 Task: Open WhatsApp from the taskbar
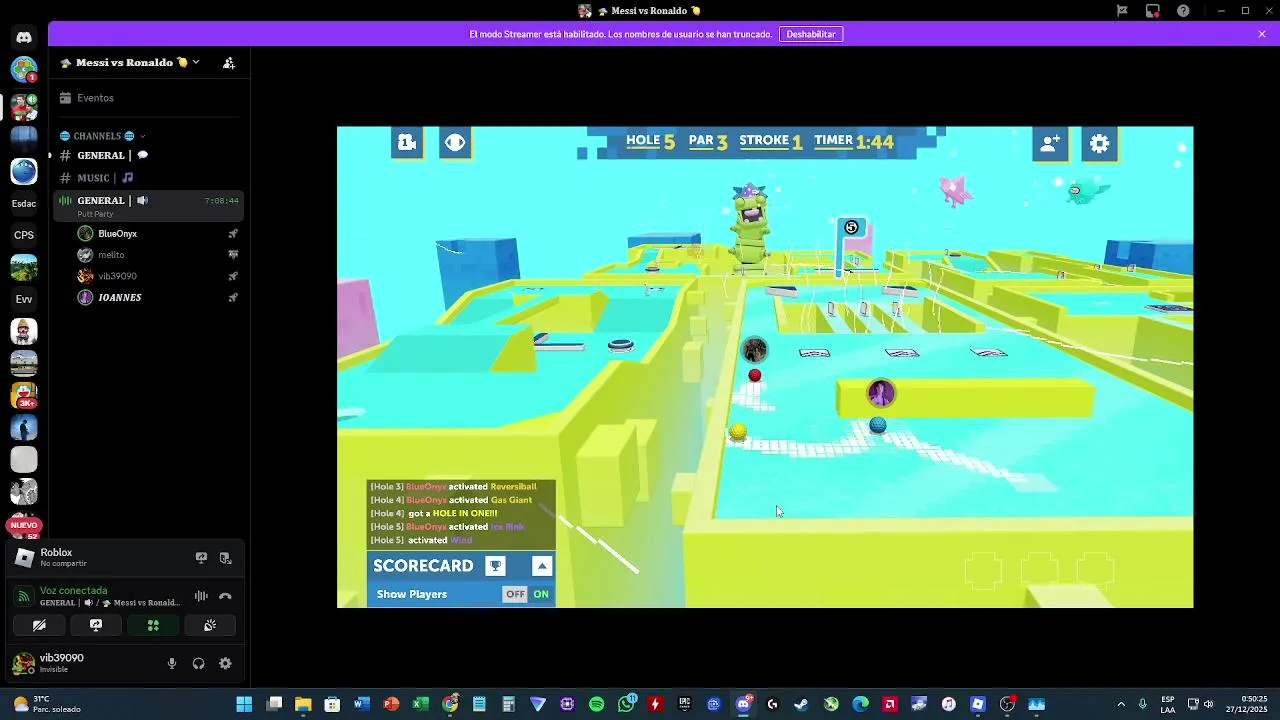click(626, 704)
